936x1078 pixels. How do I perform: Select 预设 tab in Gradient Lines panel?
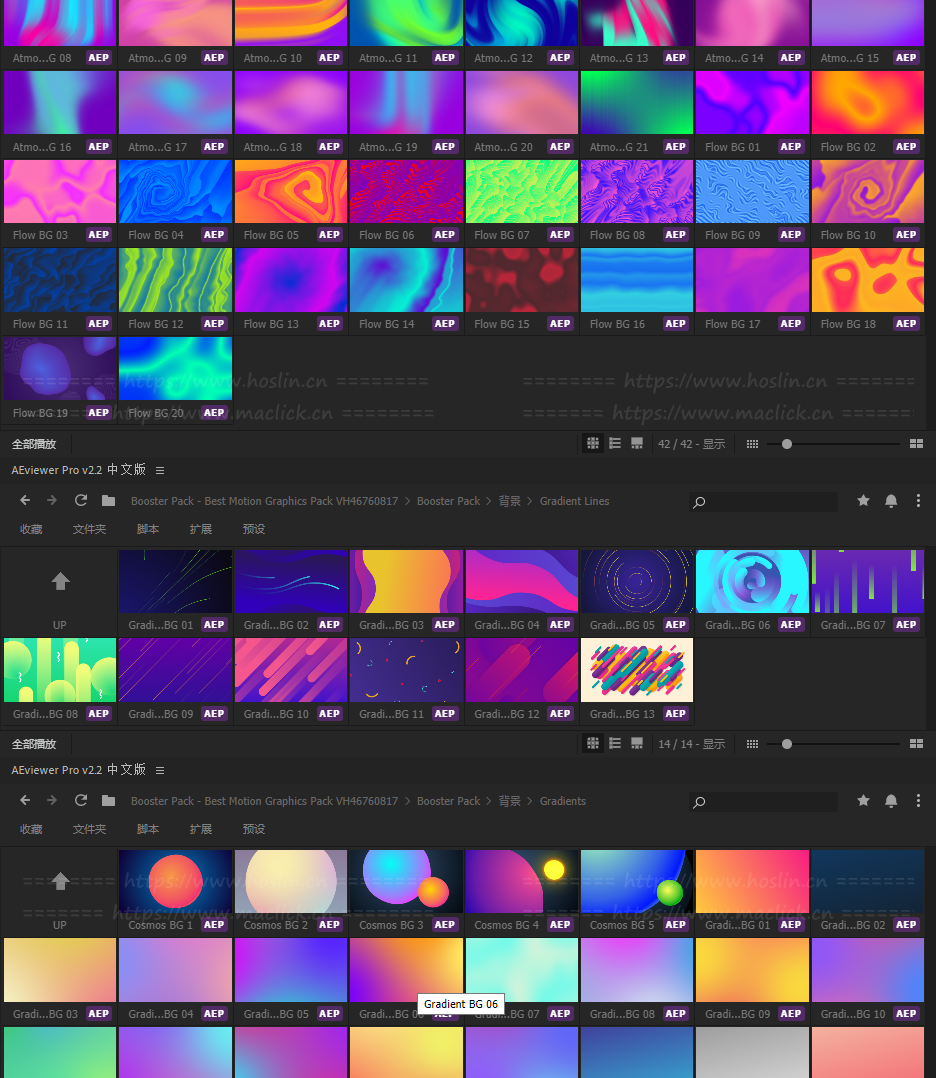254,529
